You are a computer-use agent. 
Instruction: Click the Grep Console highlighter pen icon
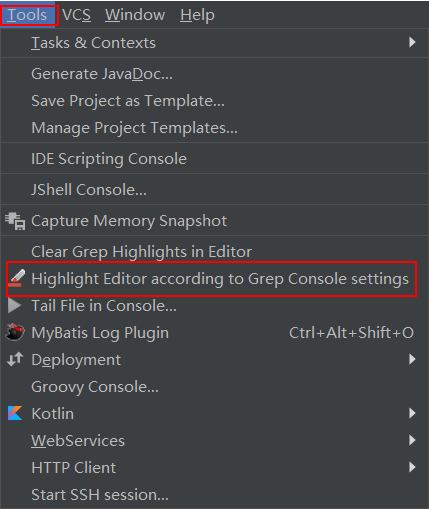16,278
